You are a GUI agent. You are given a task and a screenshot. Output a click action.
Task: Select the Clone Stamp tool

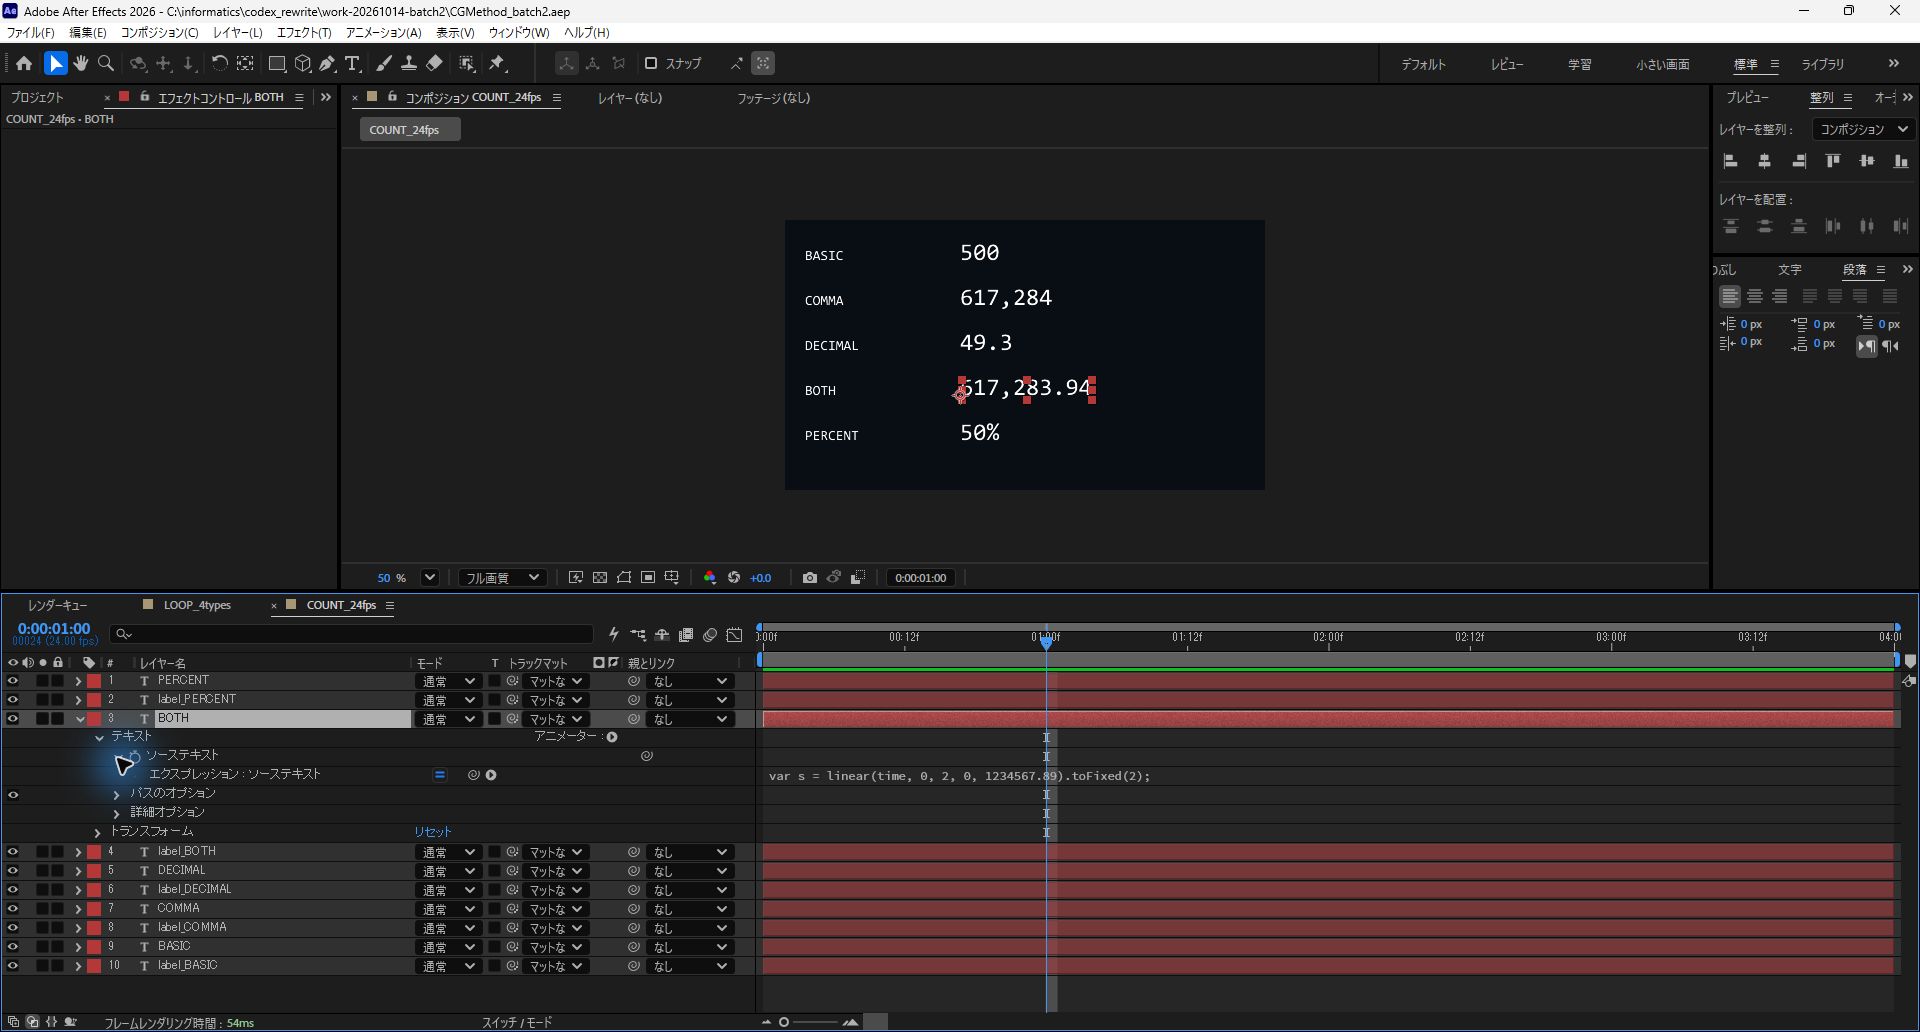pyautogui.click(x=408, y=63)
